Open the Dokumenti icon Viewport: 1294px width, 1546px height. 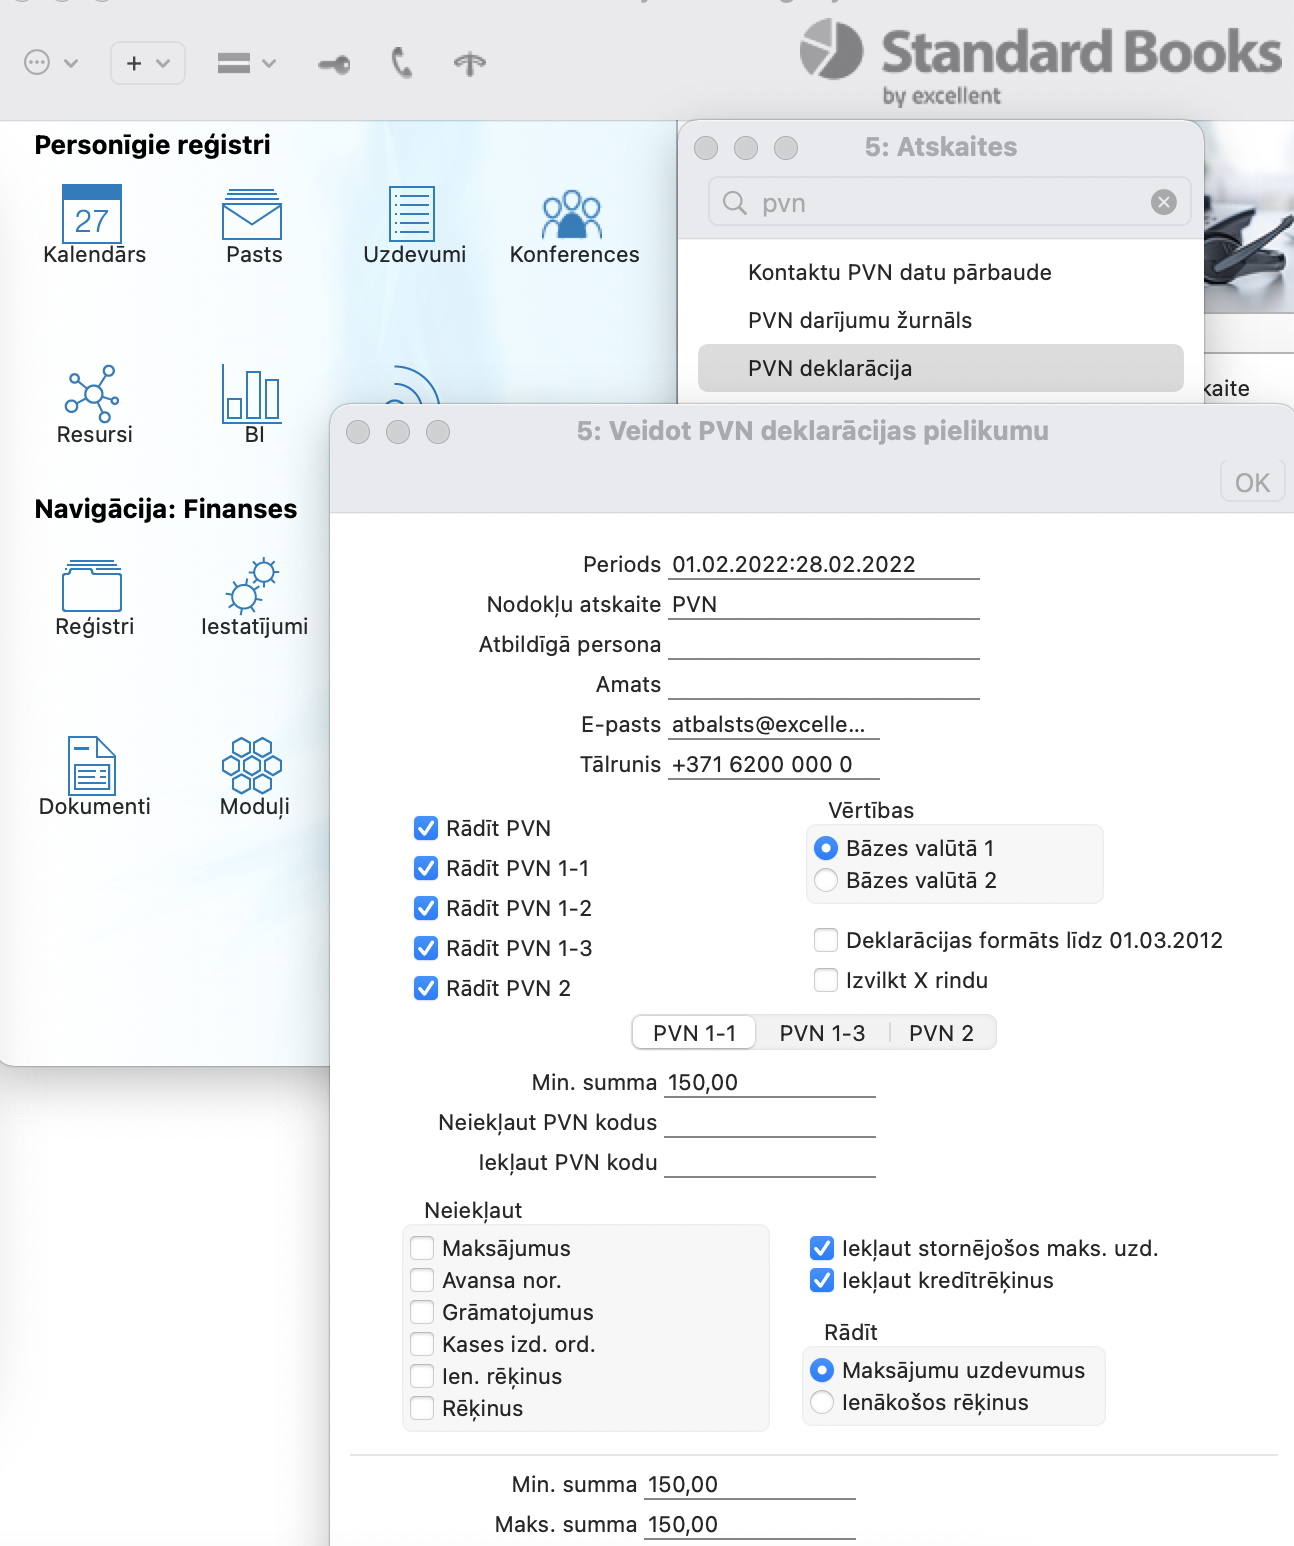93,766
